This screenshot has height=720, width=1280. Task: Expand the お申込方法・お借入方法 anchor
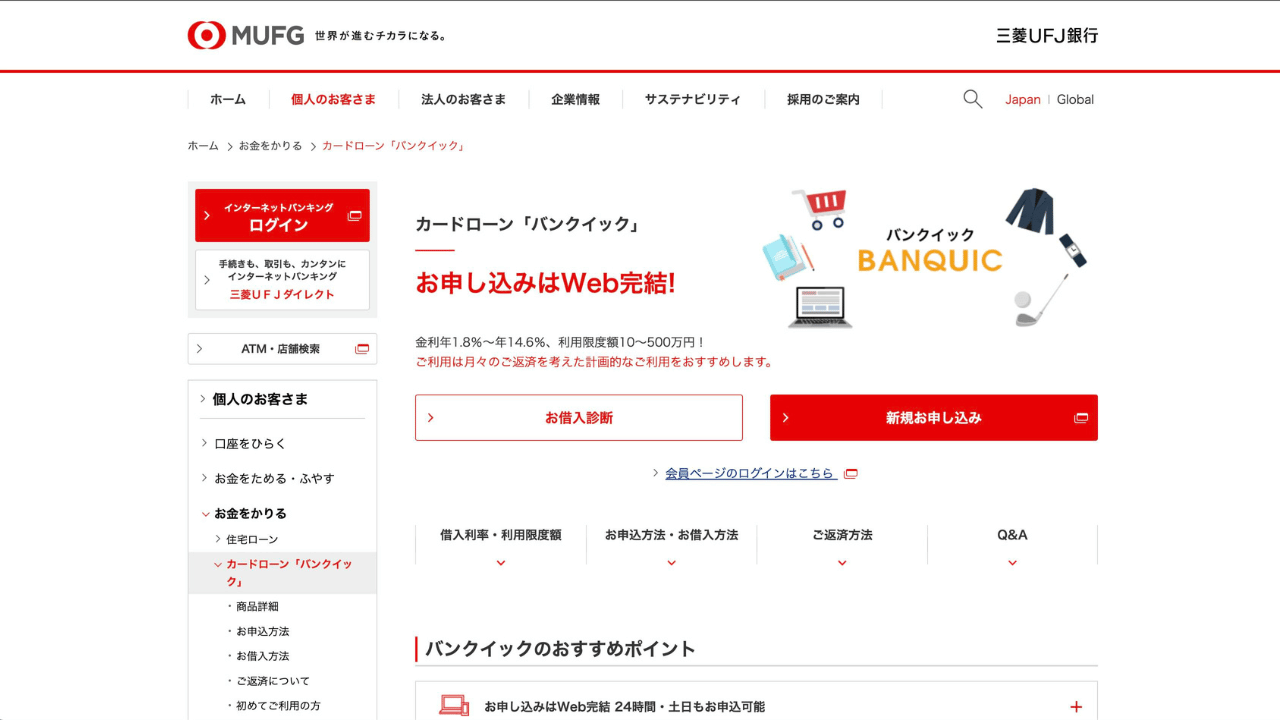coord(671,545)
